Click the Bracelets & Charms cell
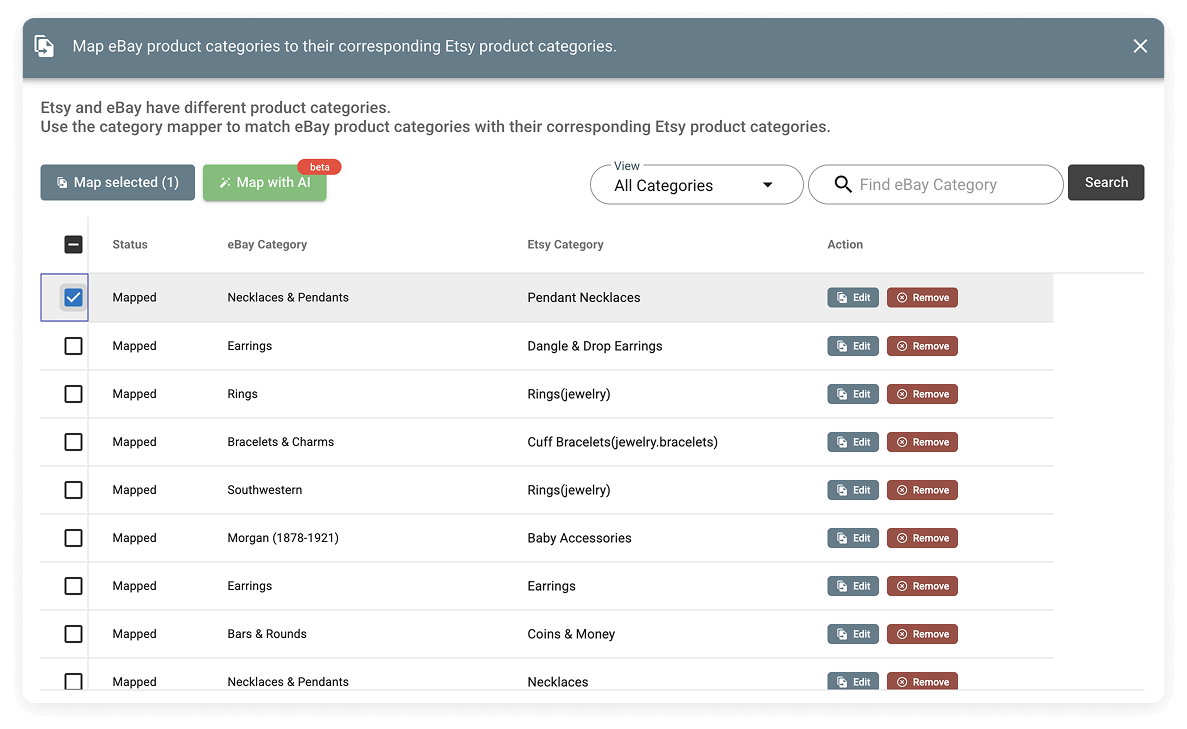This screenshot has height=729, width=1187. click(x=281, y=442)
